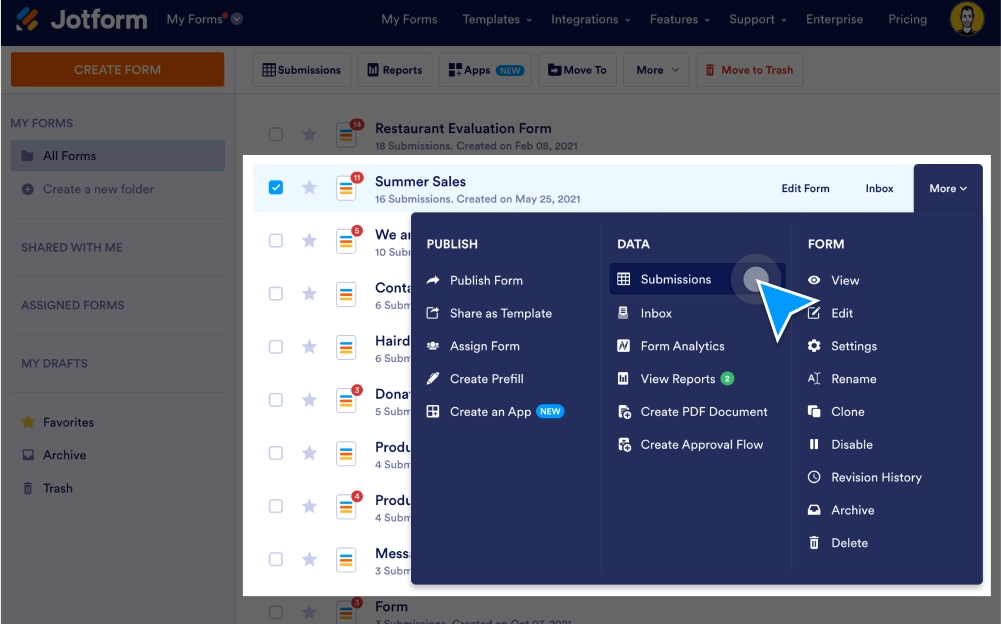Toggle the star to favorite Summer Sales

(x=309, y=186)
